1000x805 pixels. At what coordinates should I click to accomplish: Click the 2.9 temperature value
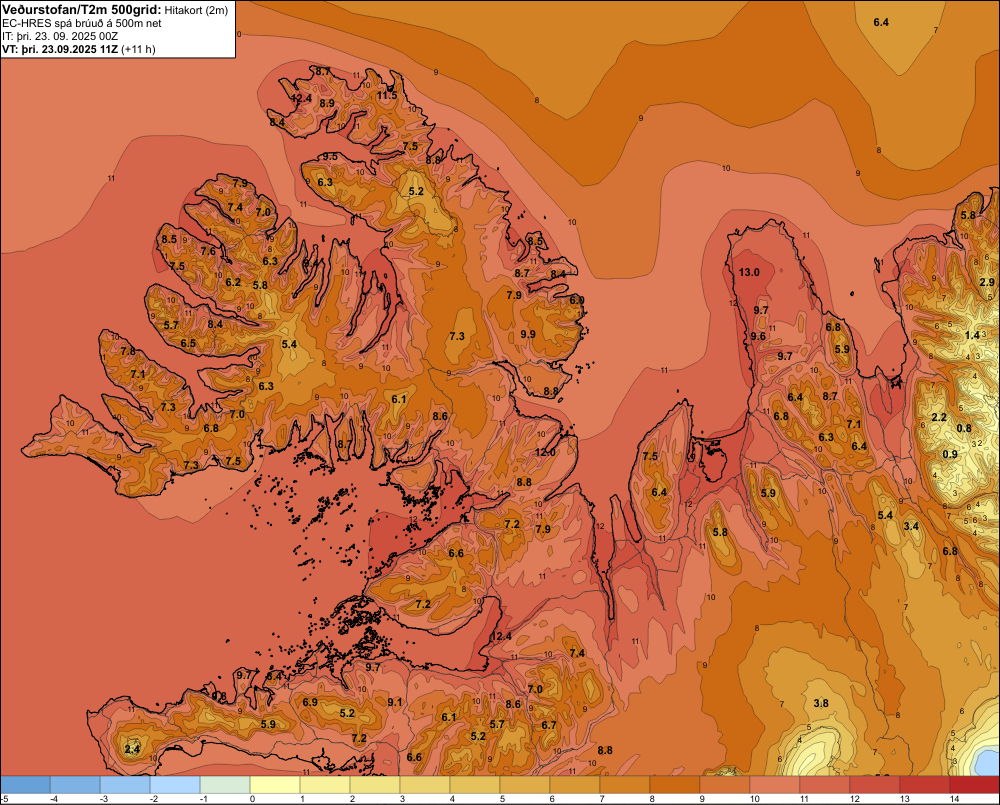click(x=987, y=282)
